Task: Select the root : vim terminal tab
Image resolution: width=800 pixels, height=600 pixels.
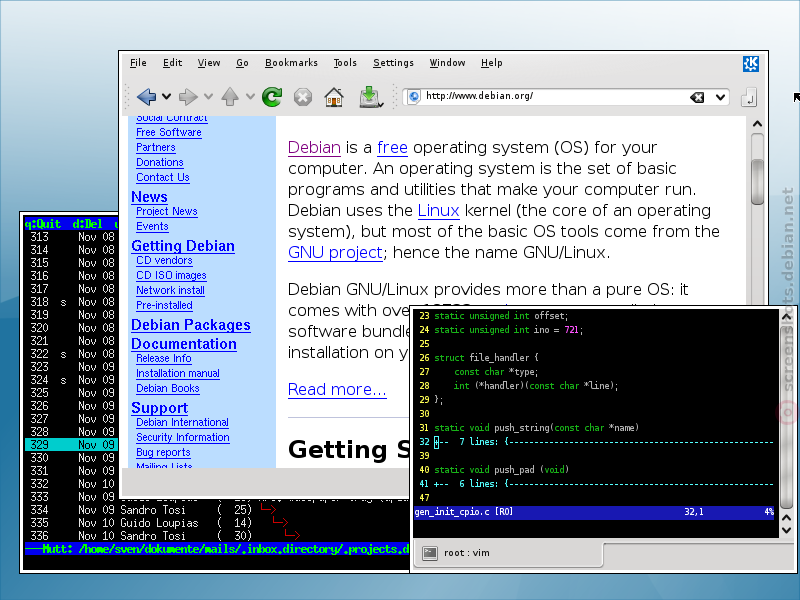Action: pyautogui.click(x=508, y=554)
